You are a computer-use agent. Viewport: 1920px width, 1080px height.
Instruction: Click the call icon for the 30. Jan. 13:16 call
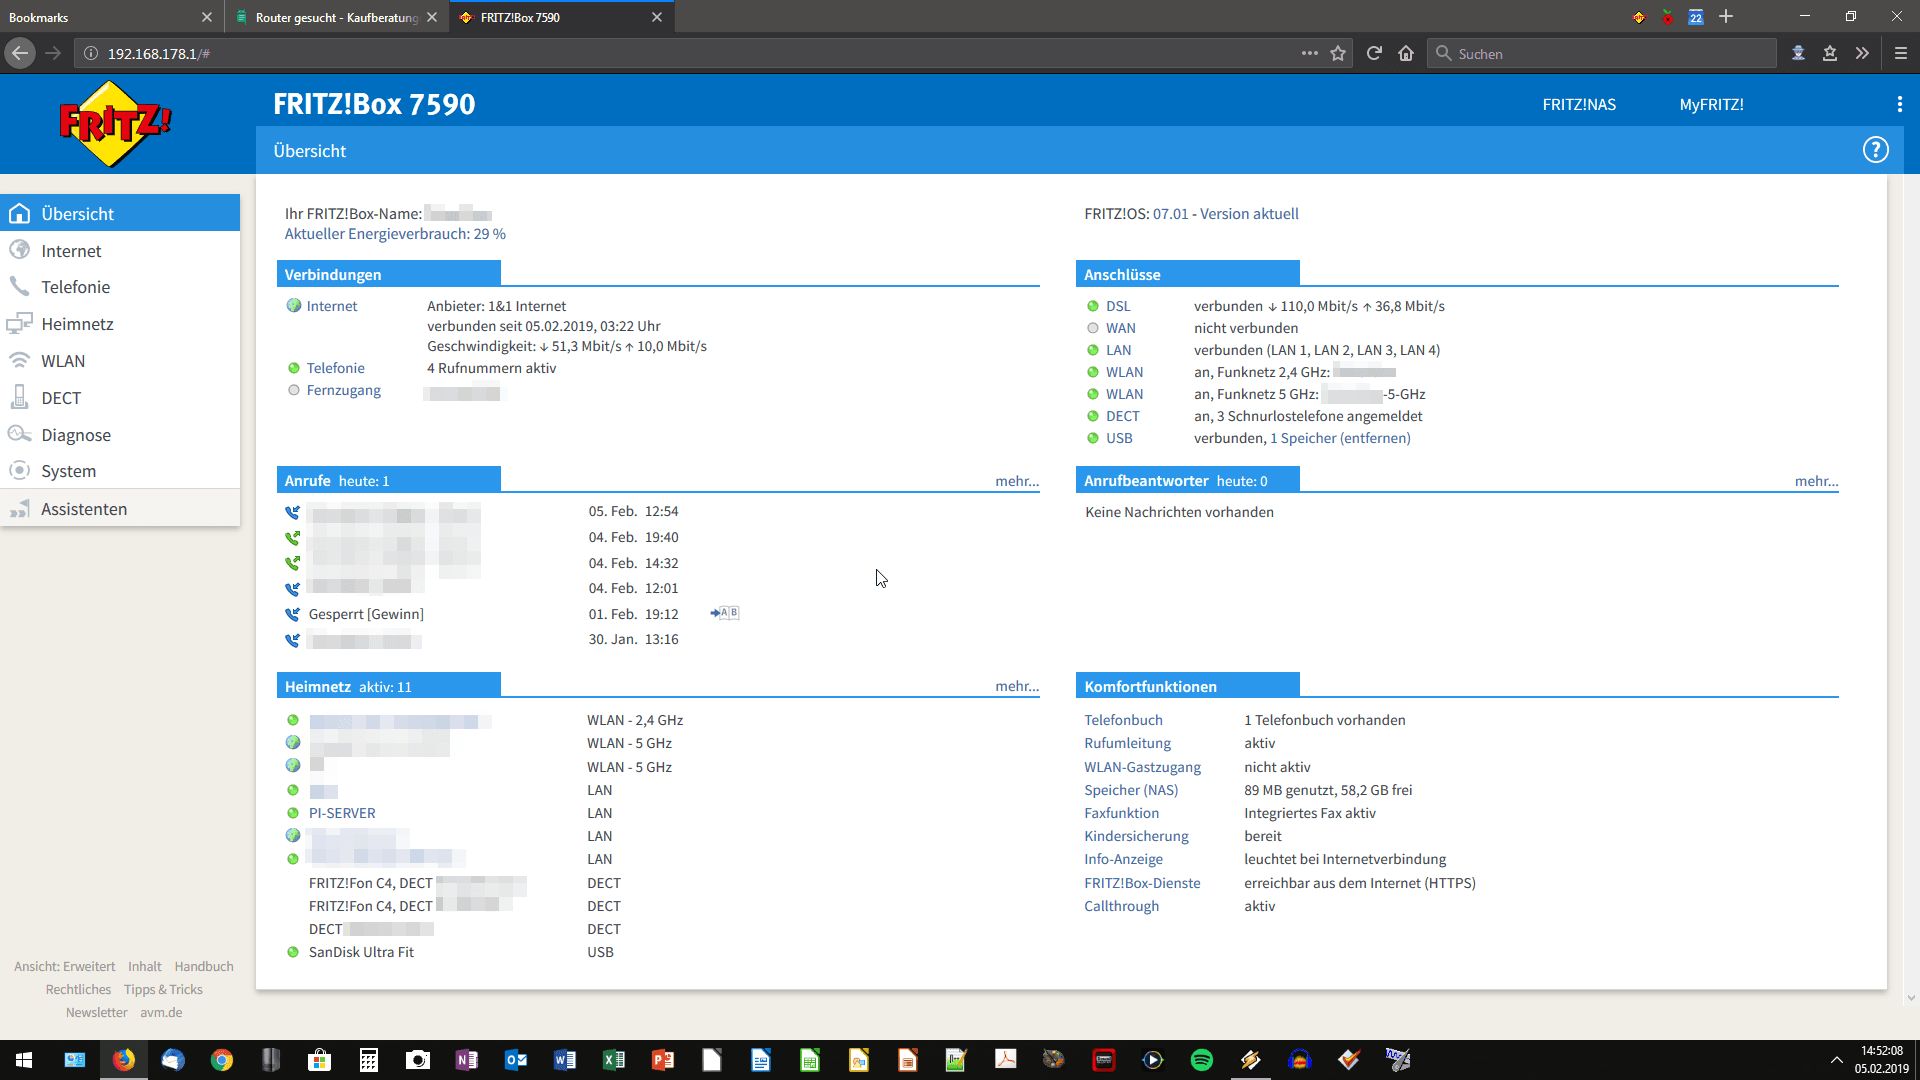point(292,640)
